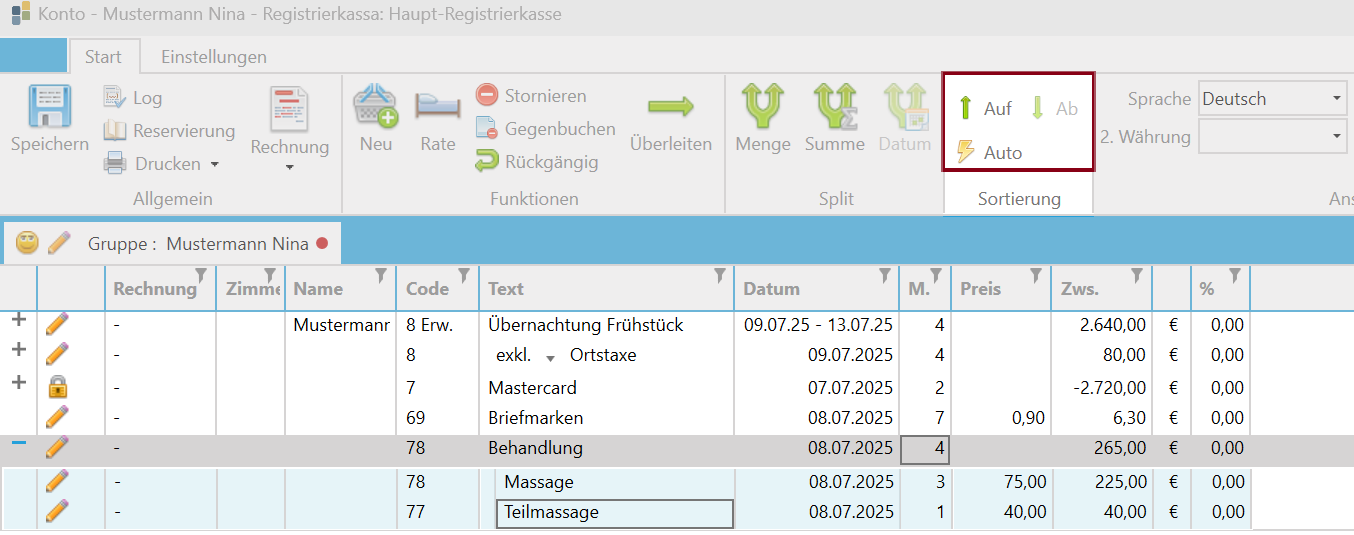The width and height of the screenshot is (1354, 535).
Task: Collapse the Behandlung row
Action: [x=18, y=442]
